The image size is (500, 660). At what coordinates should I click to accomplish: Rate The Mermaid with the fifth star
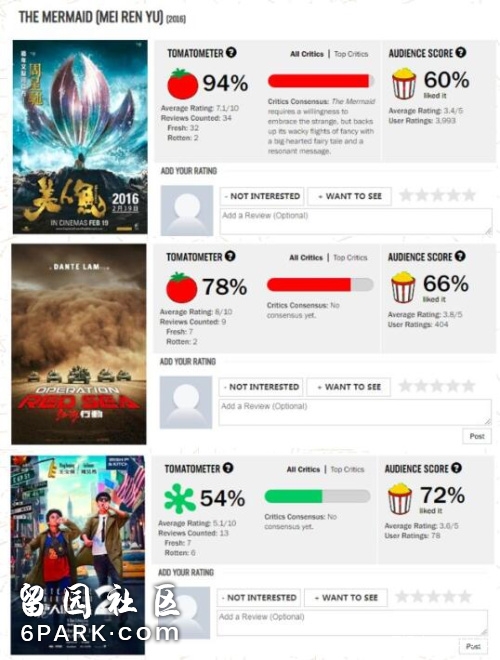click(x=469, y=195)
